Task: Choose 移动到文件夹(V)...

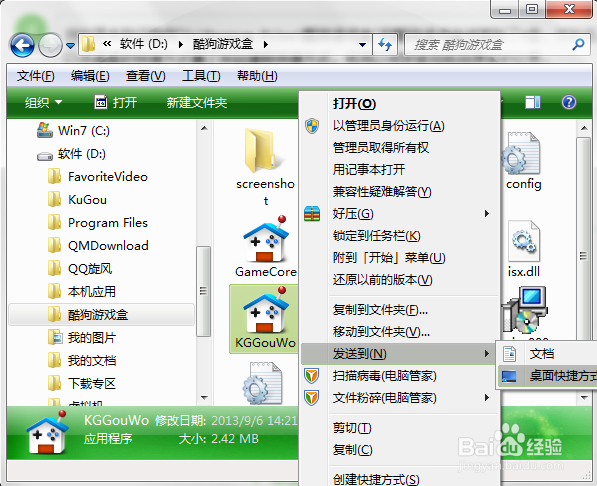Action: tap(399, 332)
